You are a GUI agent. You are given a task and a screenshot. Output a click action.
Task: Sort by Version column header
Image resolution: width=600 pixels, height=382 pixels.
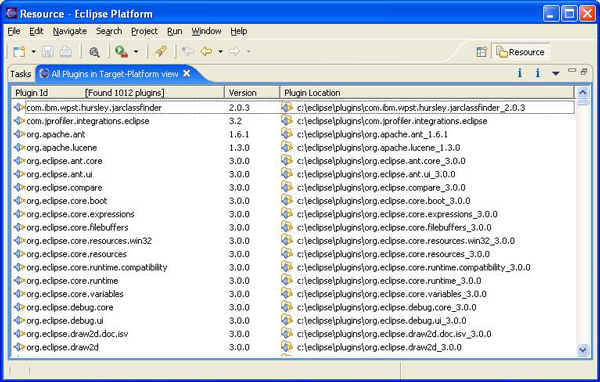point(252,93)
